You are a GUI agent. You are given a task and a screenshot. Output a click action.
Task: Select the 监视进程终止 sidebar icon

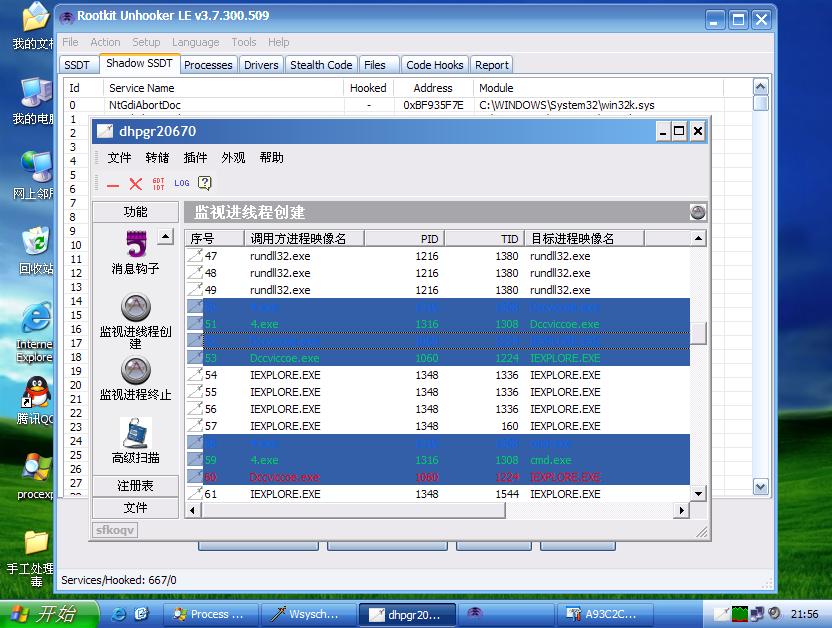tap(135, 371)
